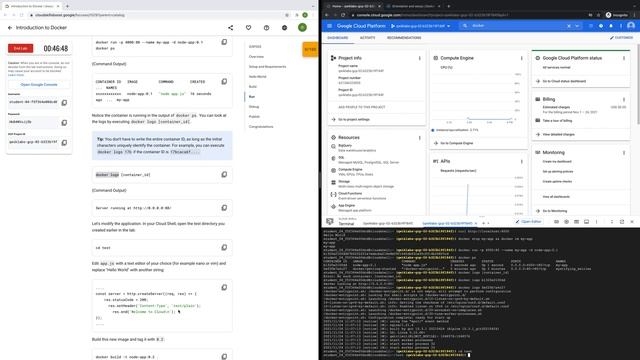This screenshot has width=640, height=360.
Task: Copy the GCP Project ID value
Action: point(64,142)
